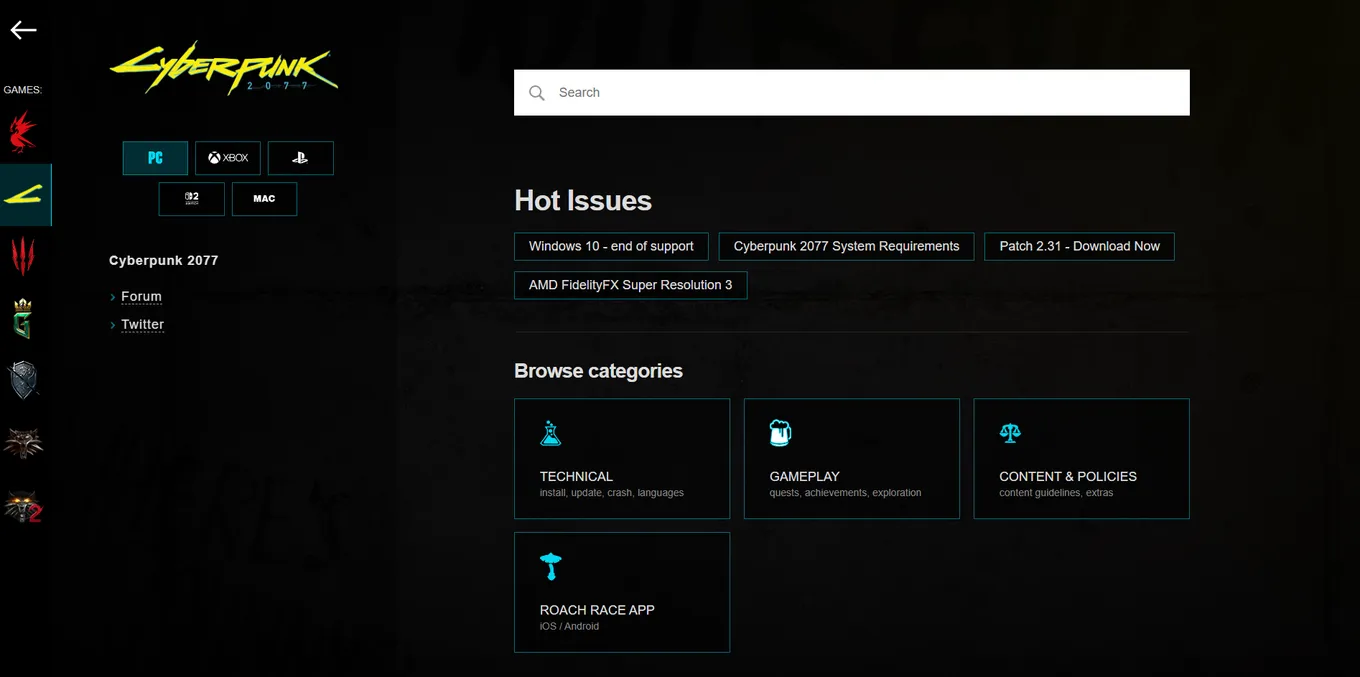Click 'install, update, crash, languages' subtitle

pos(612,493)
